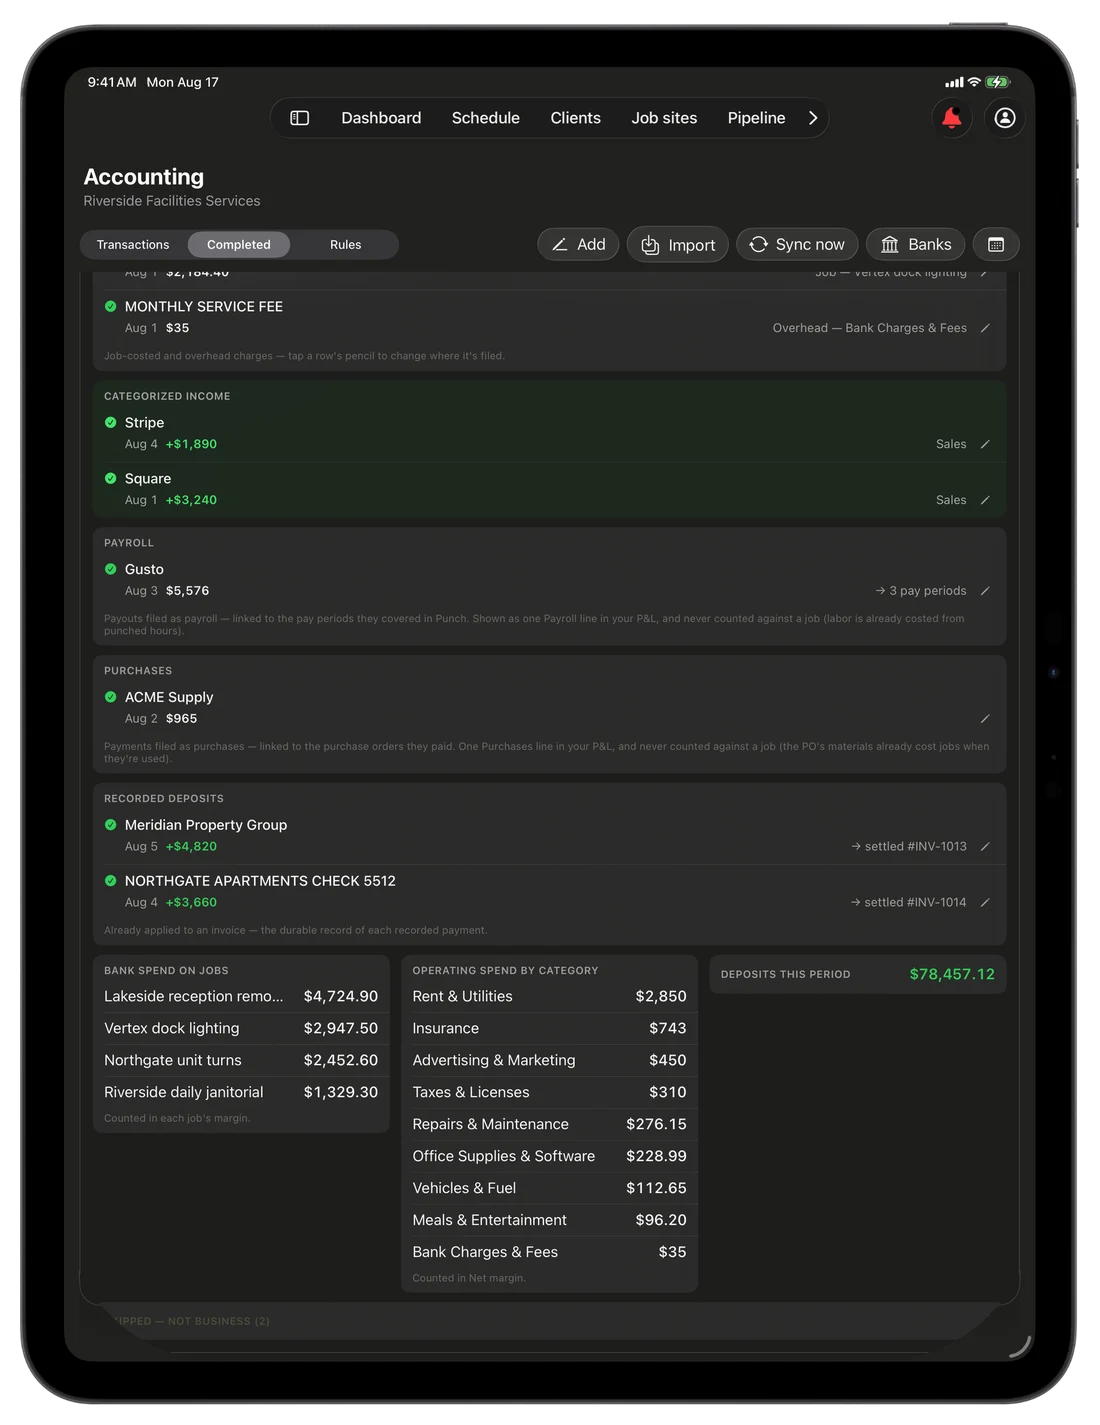The height and width of the screenshot is (1425, 1100).
Task: Select Insurance category row
Action: point(549,1028)
